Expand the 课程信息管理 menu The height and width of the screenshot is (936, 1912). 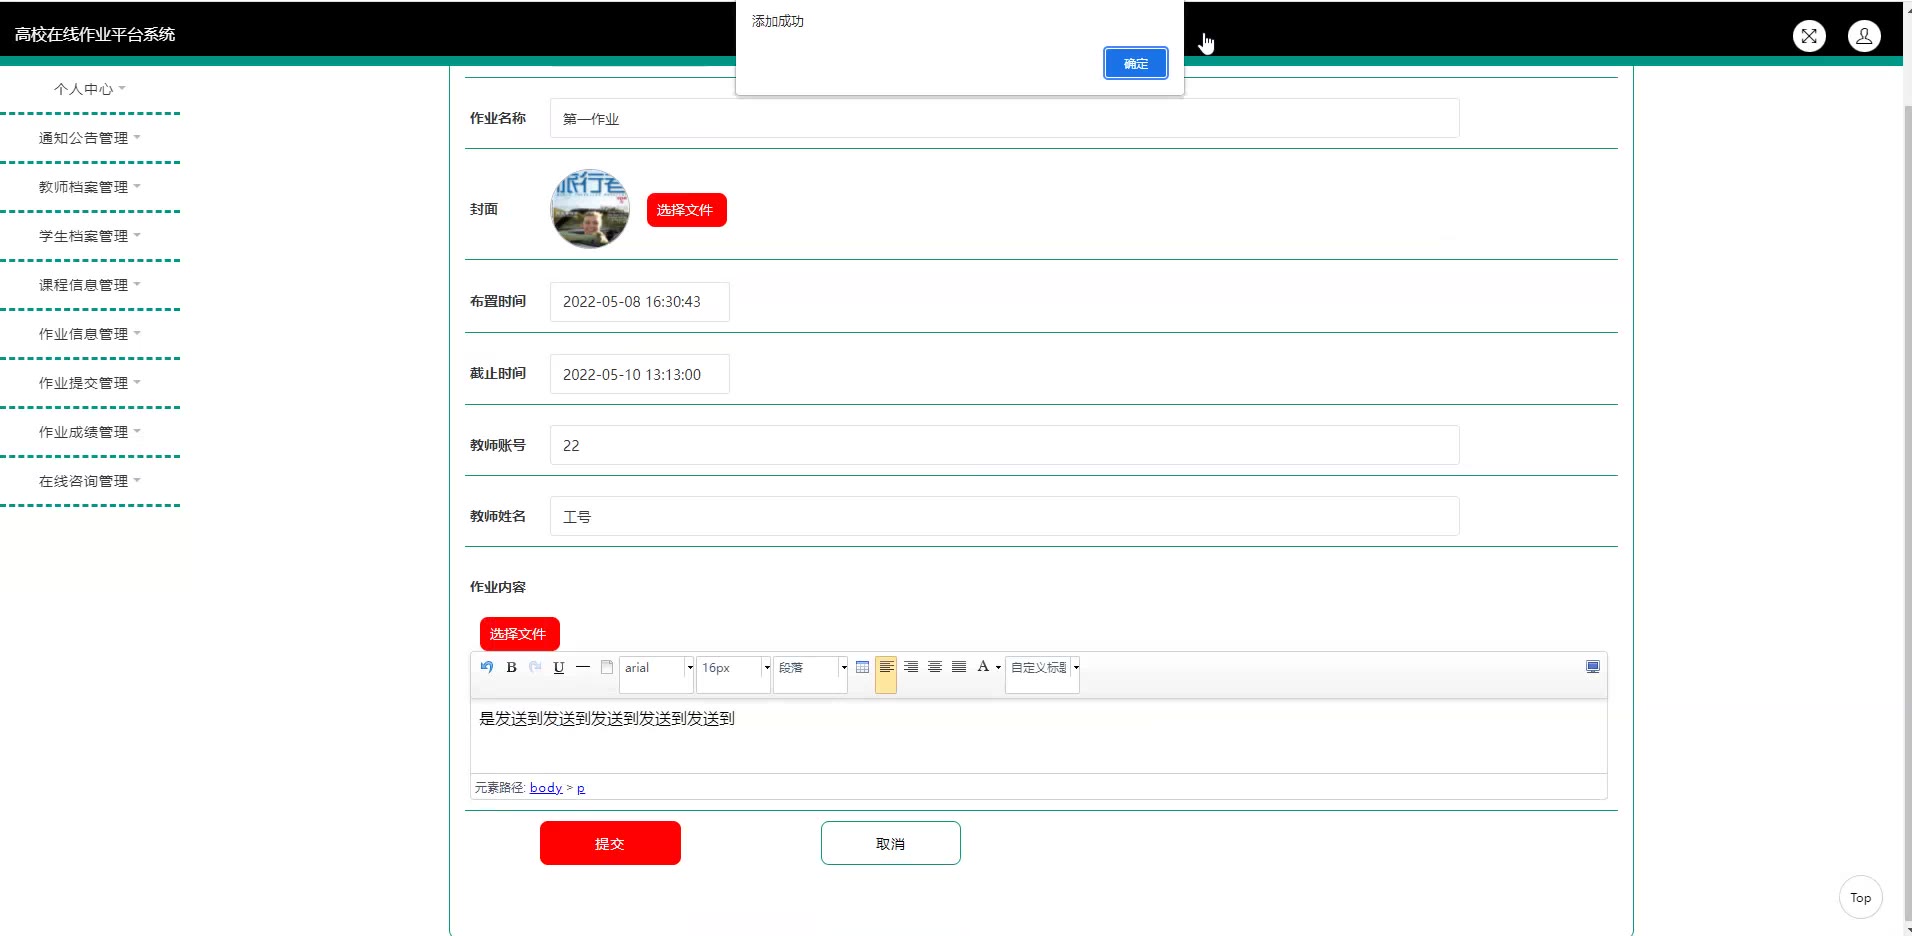(x=90, y=285)
